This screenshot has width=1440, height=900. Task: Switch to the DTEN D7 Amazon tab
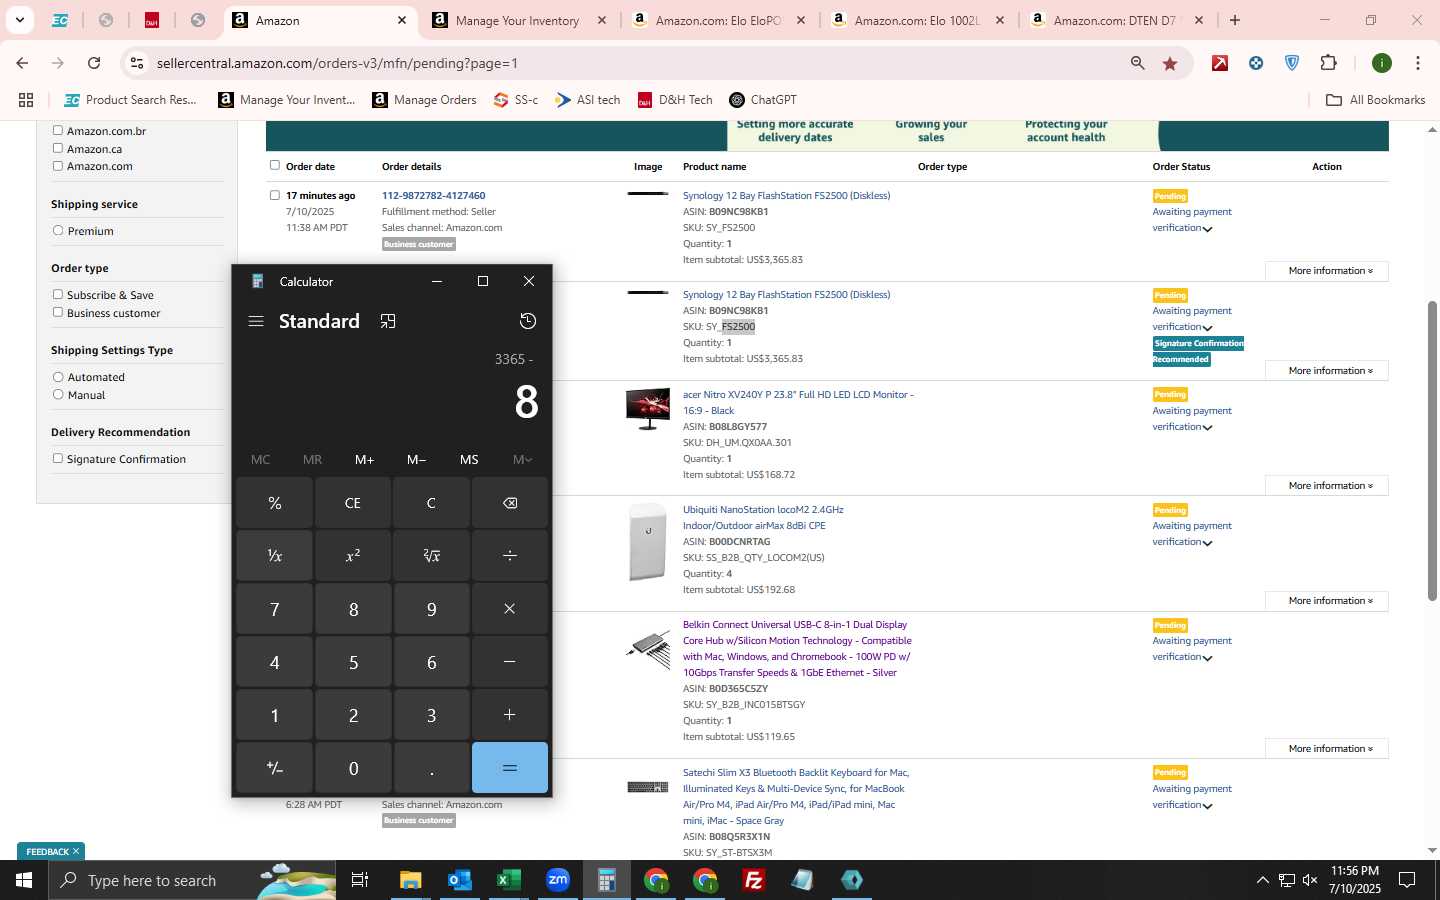[1115, 20]
